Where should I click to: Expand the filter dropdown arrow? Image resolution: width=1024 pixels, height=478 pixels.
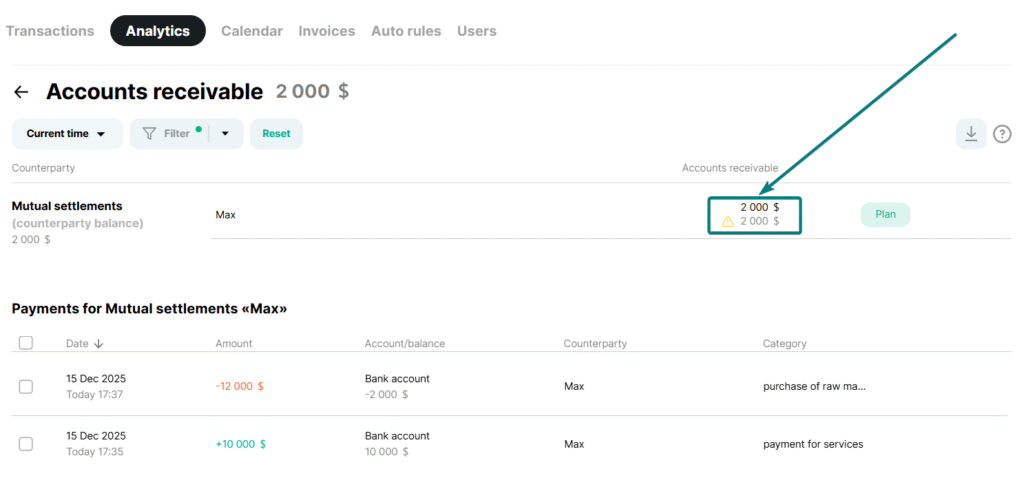point(226,134)
